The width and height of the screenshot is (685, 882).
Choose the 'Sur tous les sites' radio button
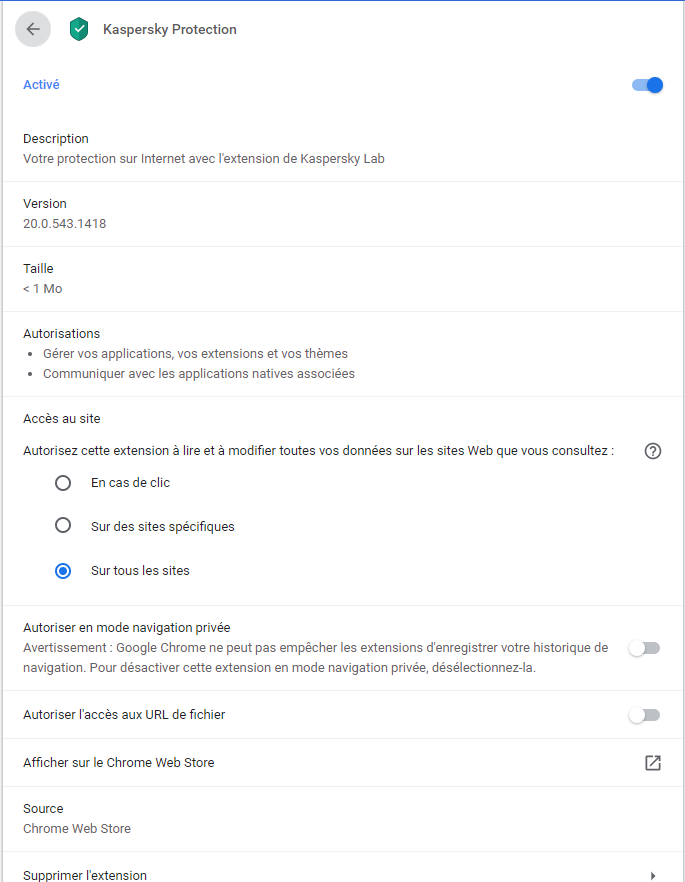click(63, 571)
